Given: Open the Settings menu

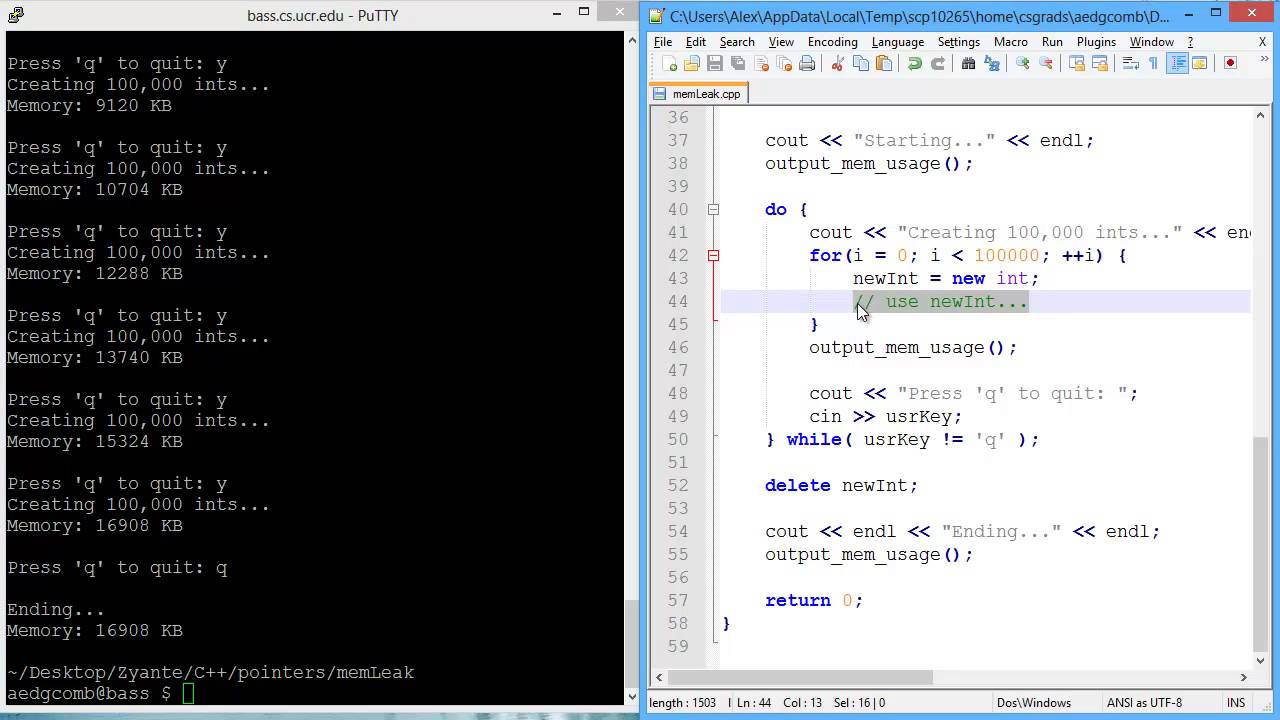Looking at the screenshot, I should pos(959,42).
